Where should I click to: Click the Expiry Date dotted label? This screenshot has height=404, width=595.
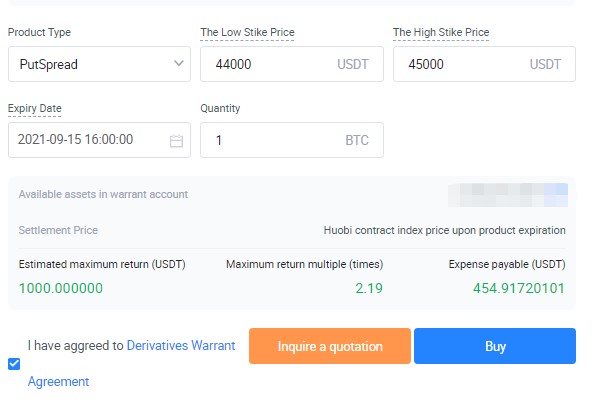click(x=35, y=108)
